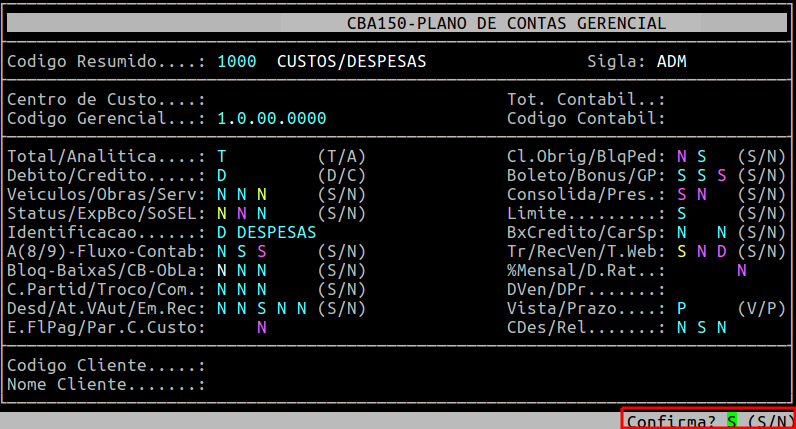The height and width of the screenshot is (429, 796).
Task: Select the Total/Analitica value T
Action: pyautogui.click(x=222, y=156)
